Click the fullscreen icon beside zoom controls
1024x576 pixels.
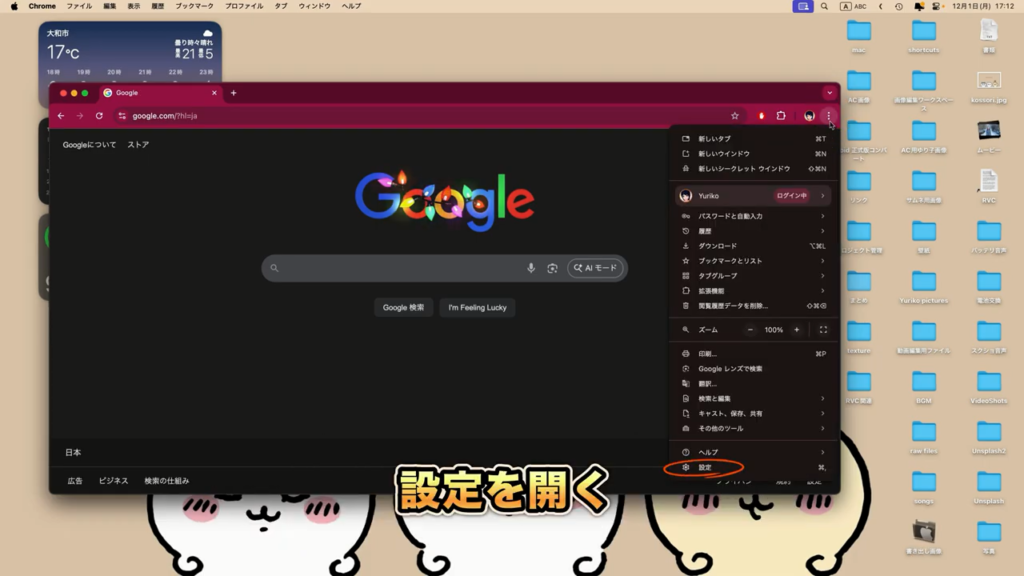(x=823, y=330)
